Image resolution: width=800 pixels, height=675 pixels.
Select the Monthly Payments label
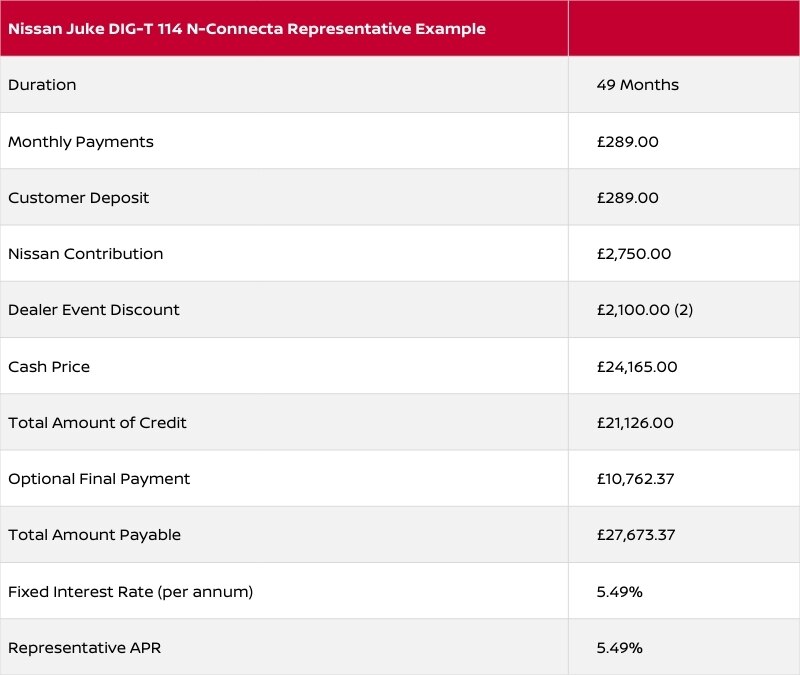(81, 142)
